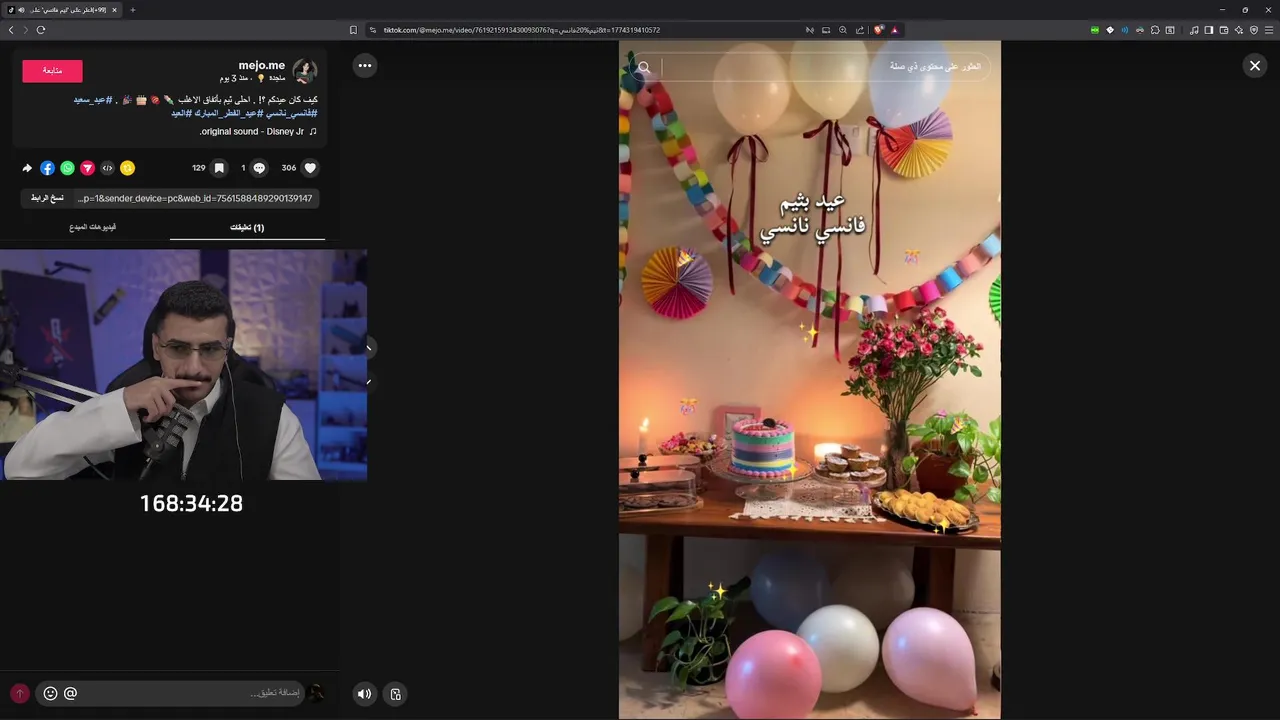Click the site settings icon before the URL
The height and width of the screenshot is (720, 1280).
point(372,30)
